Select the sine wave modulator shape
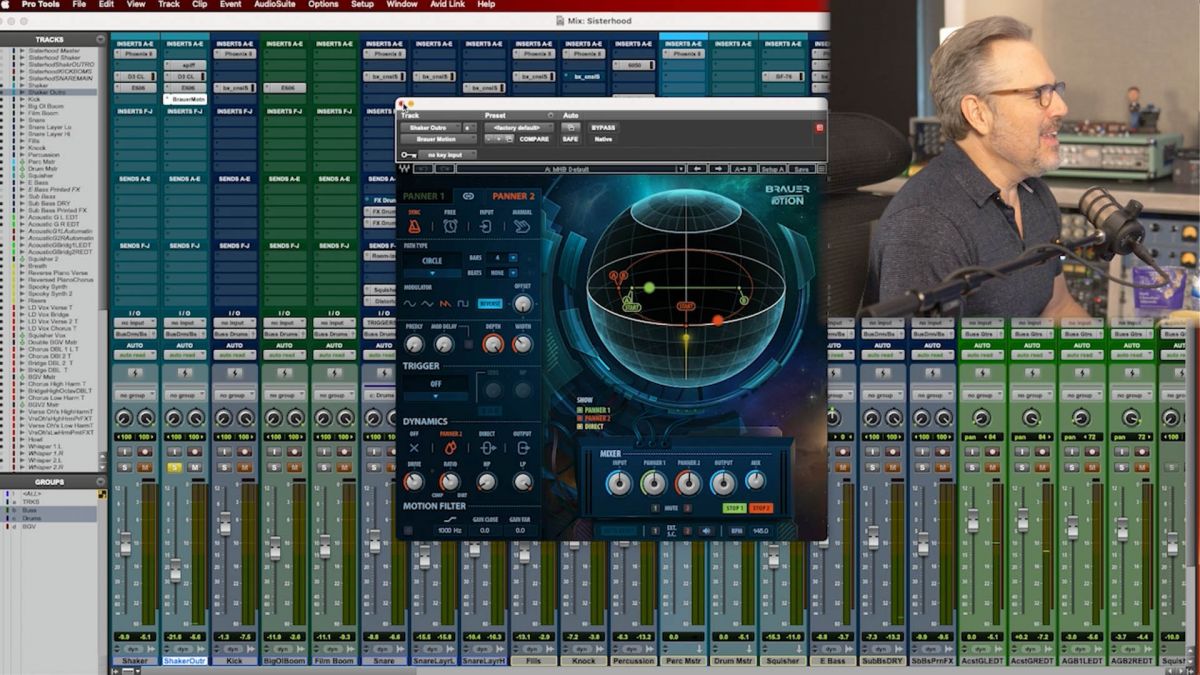This screenshot has width=1200, height=675. pos(409,304)
